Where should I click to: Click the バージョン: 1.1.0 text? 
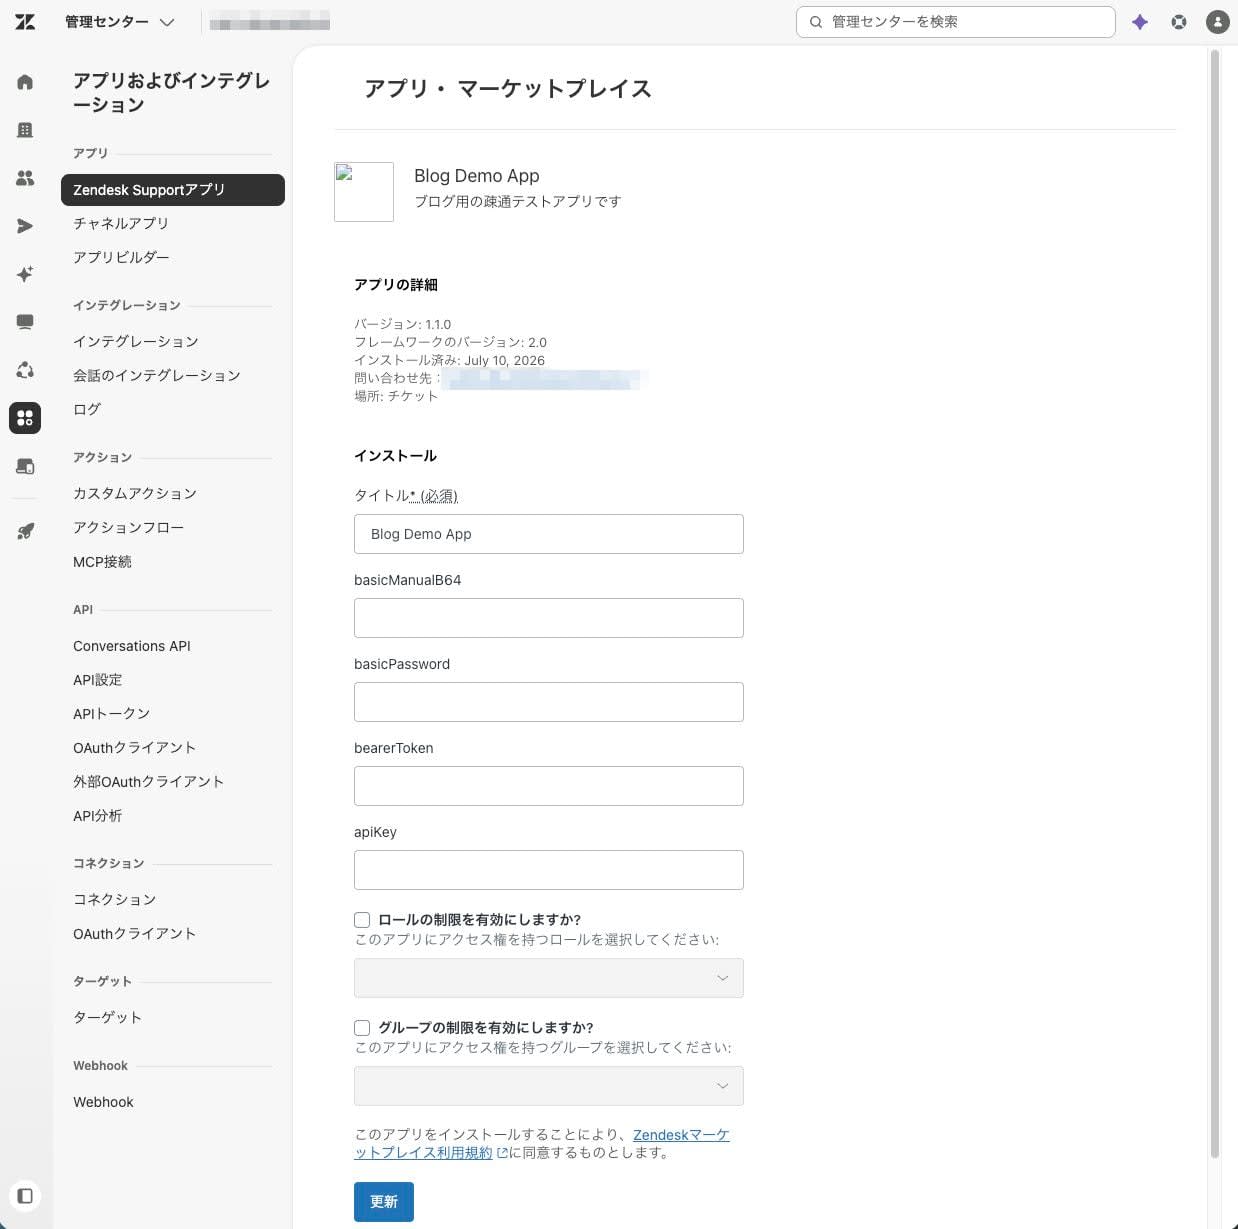click(x=403, y=324)
